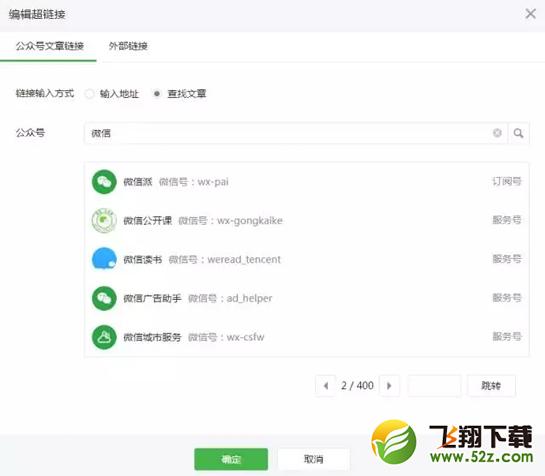Go to the previous results page
Image resolution: width=545 pixels, height=476 pixels.
(x=326, y=386)
